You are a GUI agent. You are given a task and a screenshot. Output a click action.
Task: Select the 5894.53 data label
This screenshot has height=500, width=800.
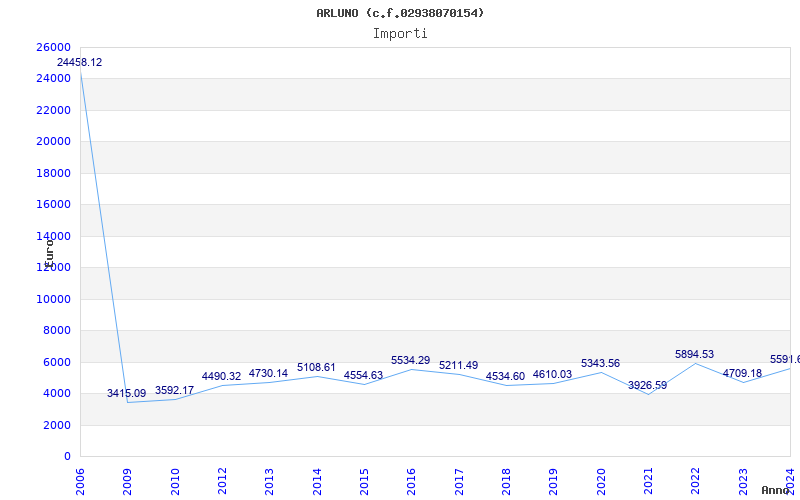(694, 355)
